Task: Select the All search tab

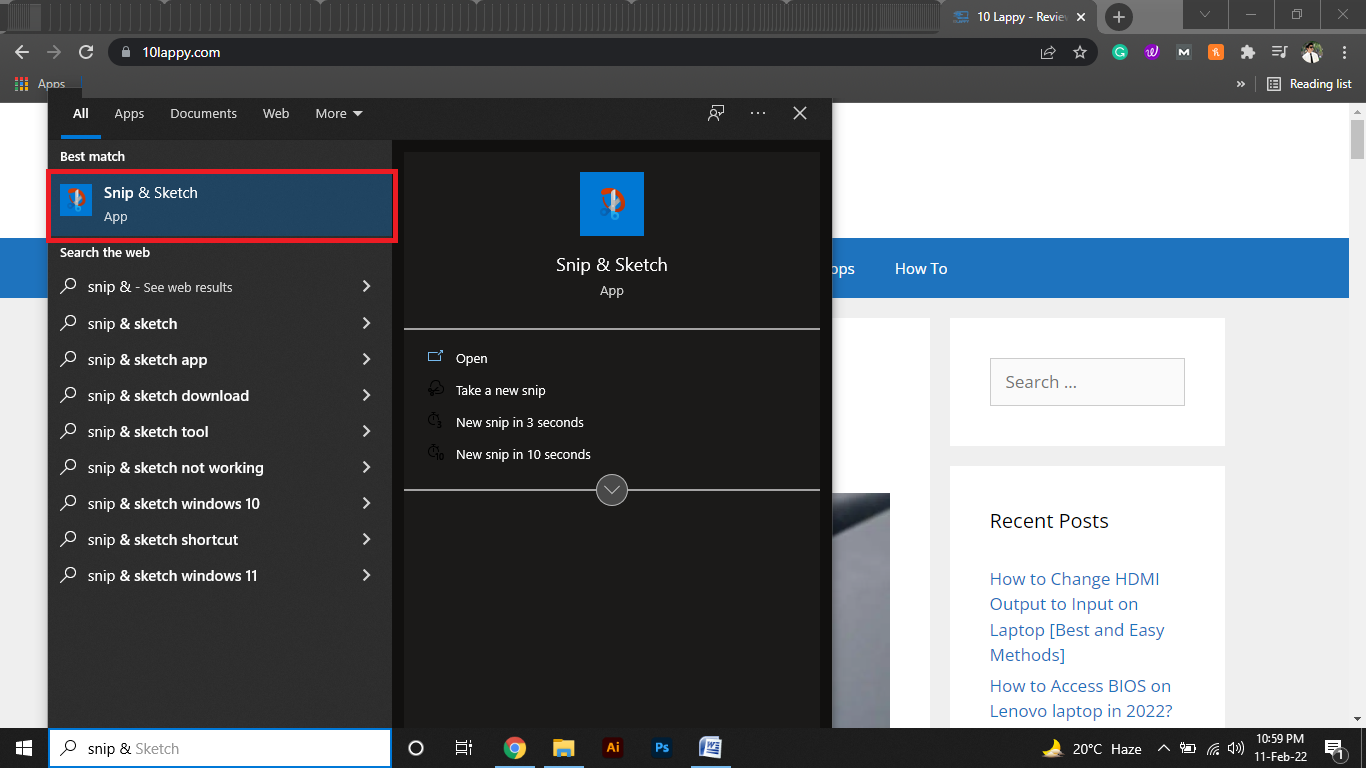Action: 80,113
